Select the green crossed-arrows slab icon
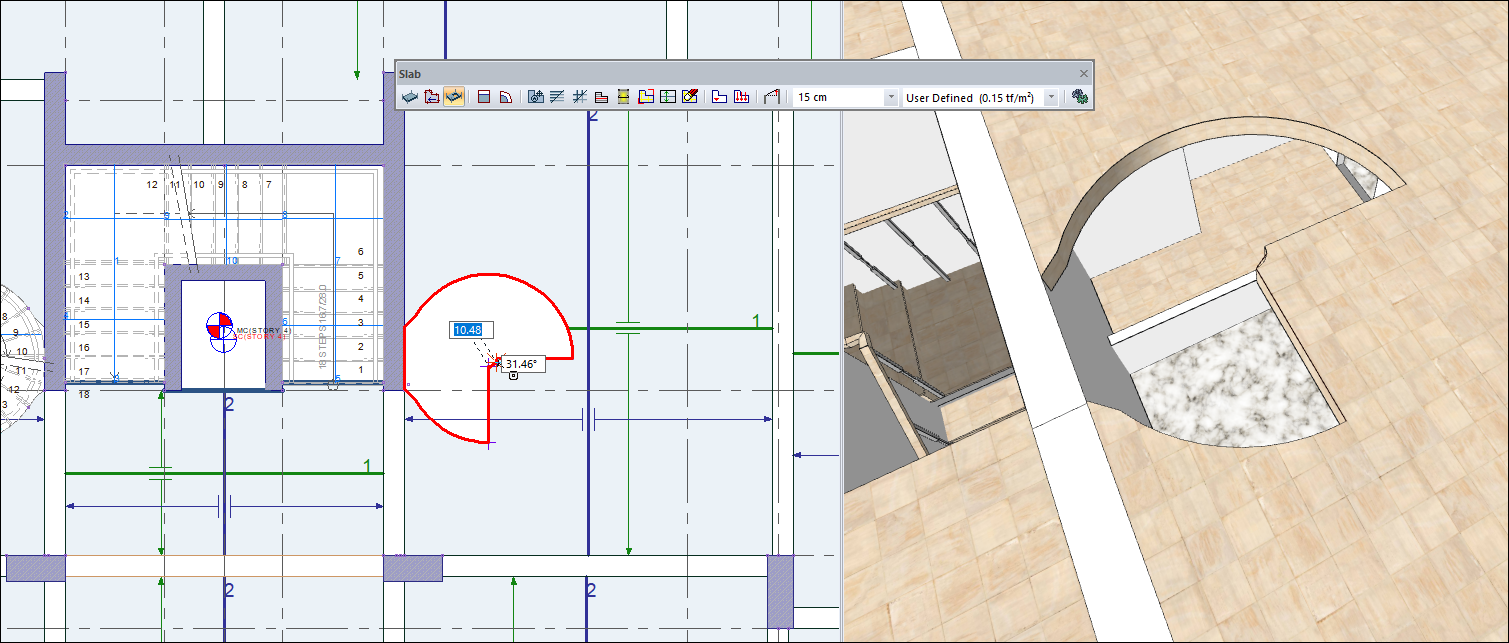 [x=667, y=97]
